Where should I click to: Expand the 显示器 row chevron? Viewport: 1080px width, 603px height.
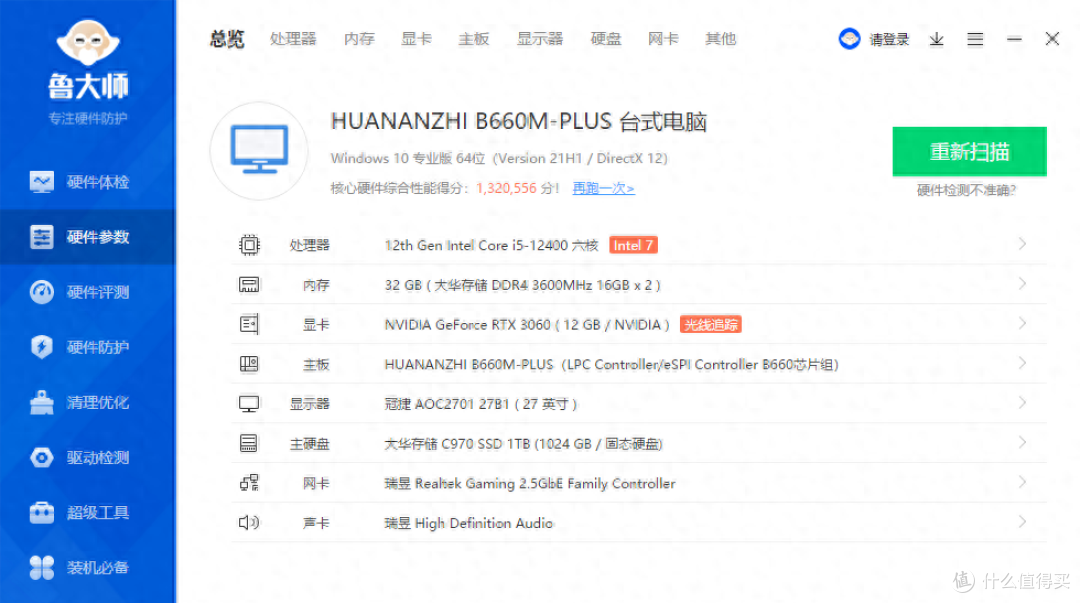tap(1022, 402)
